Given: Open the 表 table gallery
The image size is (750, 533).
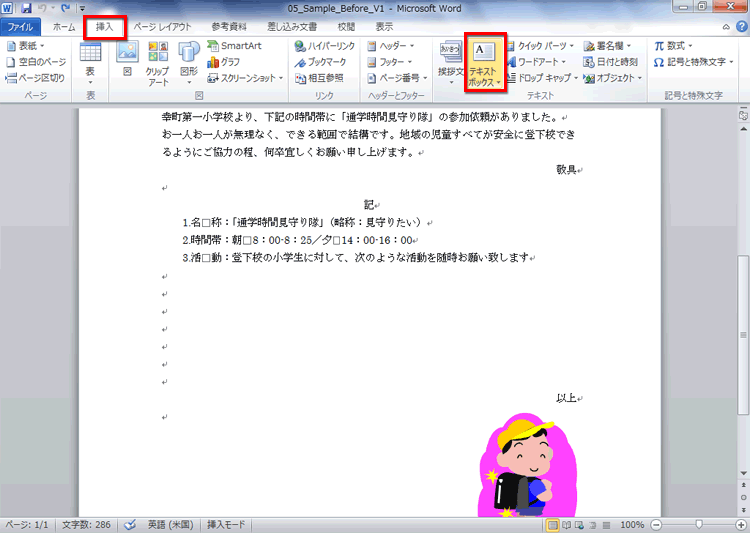Looking at the screenshot, I should (90, 64).
